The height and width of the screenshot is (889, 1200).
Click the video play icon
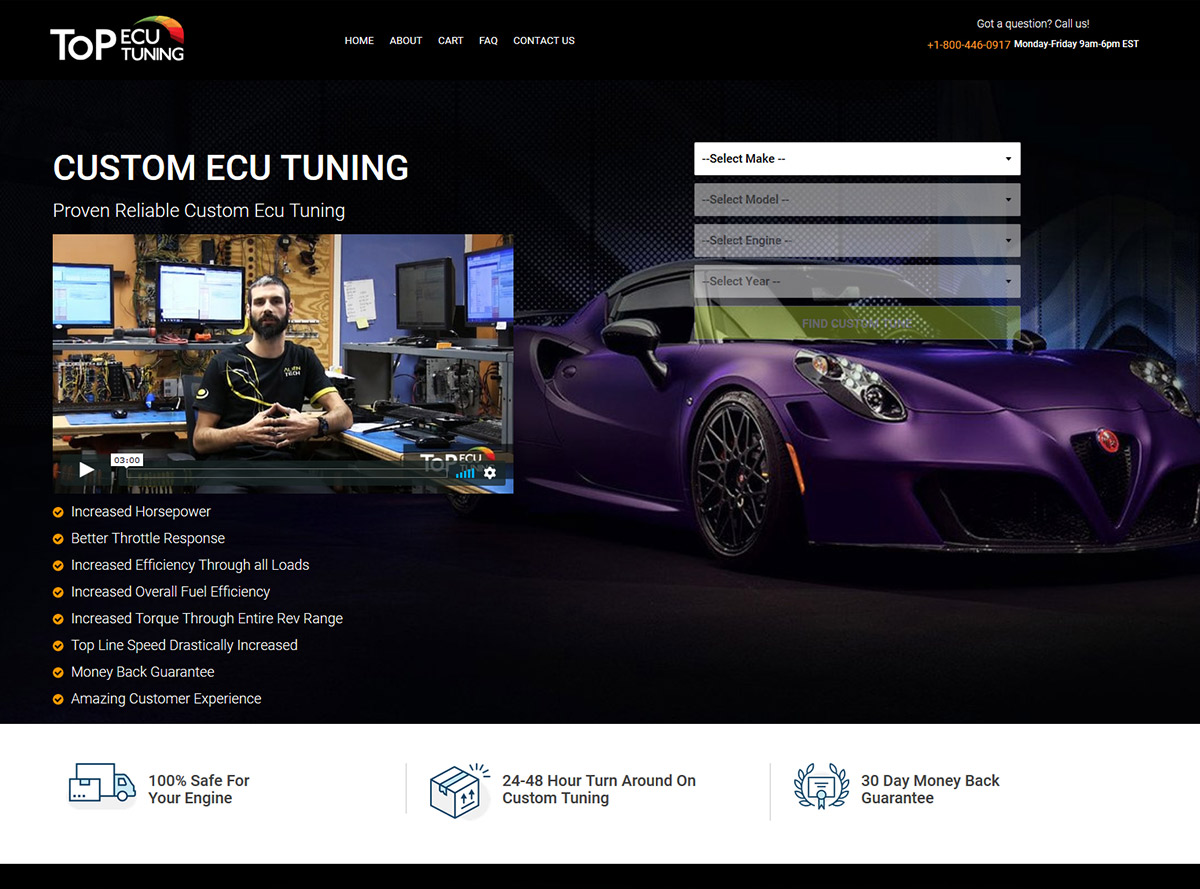pyautogui.click(x=86, y=469)
